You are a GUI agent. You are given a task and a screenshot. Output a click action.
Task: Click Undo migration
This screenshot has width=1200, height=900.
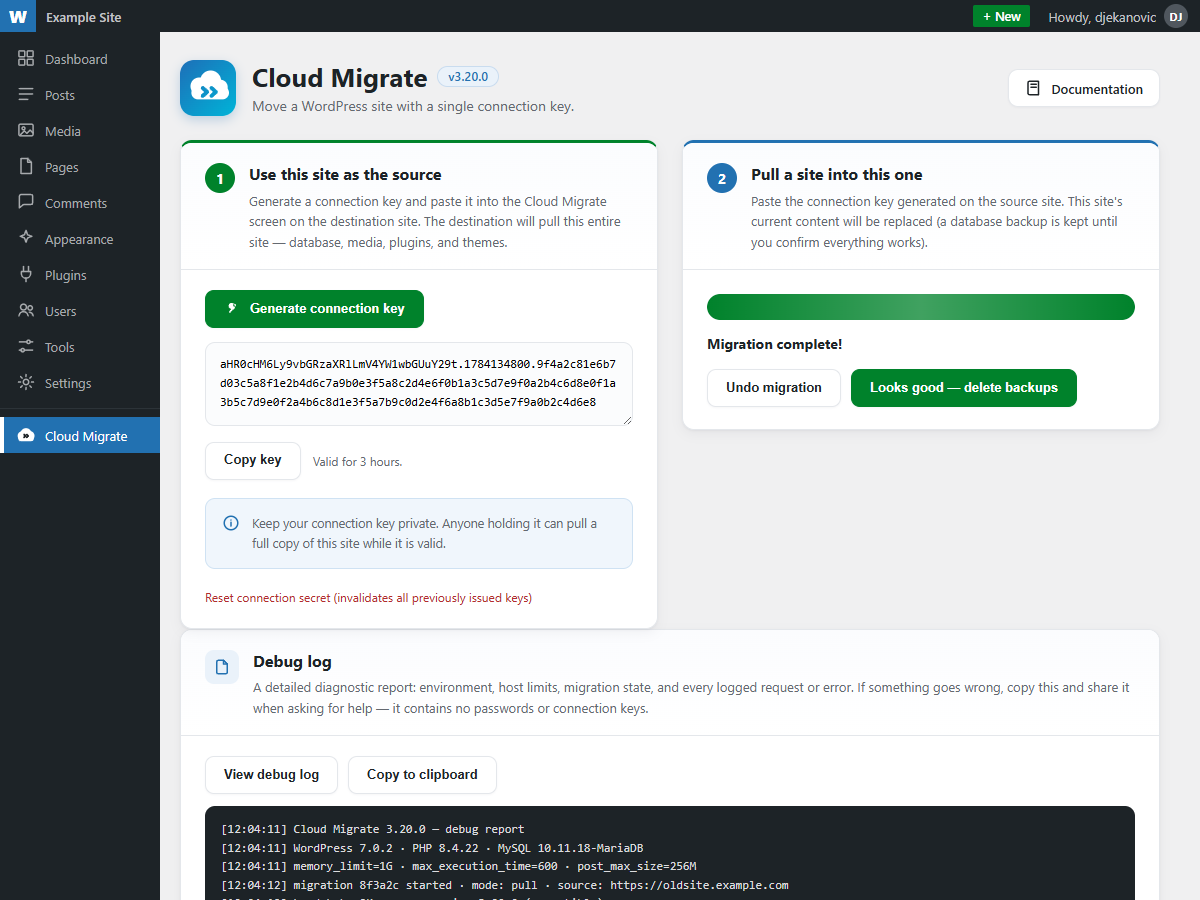(x=774, y=388)
